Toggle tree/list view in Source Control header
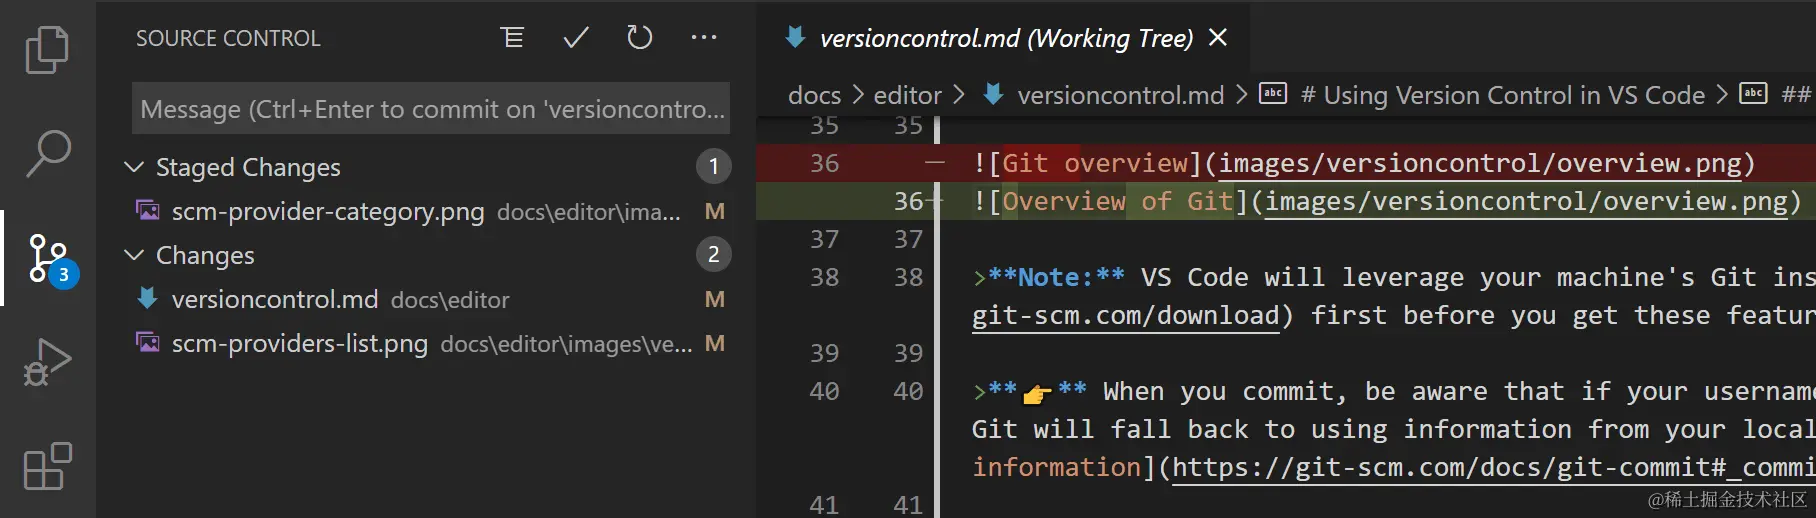Viewport: 1816px width, 518px height. 512,38
